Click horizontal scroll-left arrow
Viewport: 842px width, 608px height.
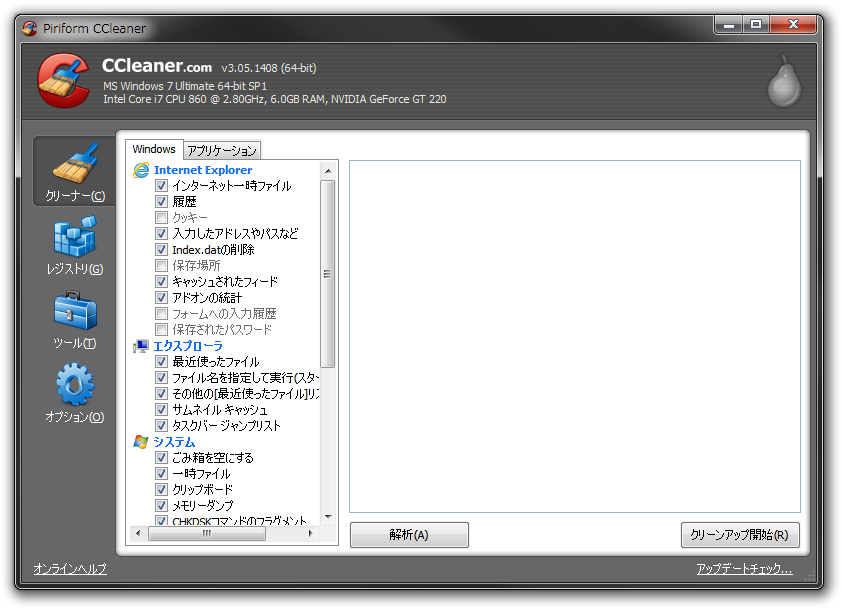[139, 533]
